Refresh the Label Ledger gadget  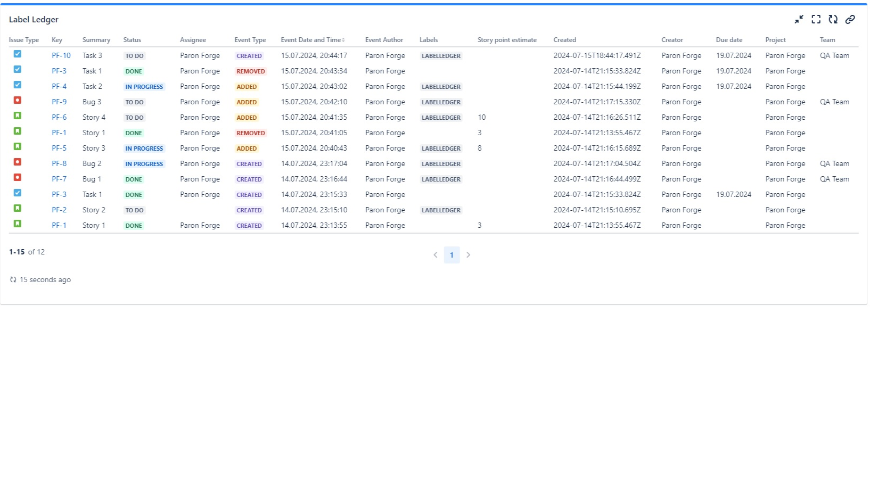coord(833,19)
